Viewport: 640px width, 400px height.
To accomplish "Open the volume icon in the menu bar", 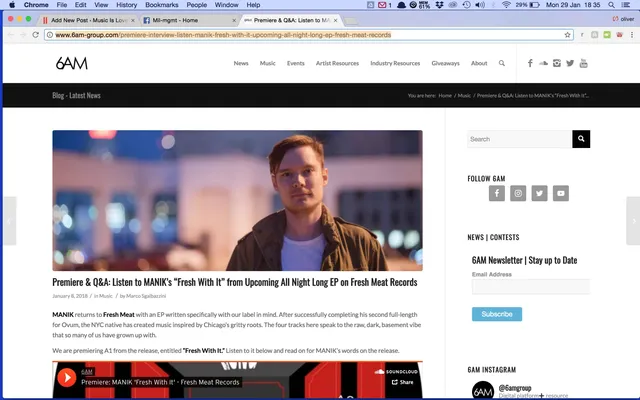I will click(x=480, y=5).
